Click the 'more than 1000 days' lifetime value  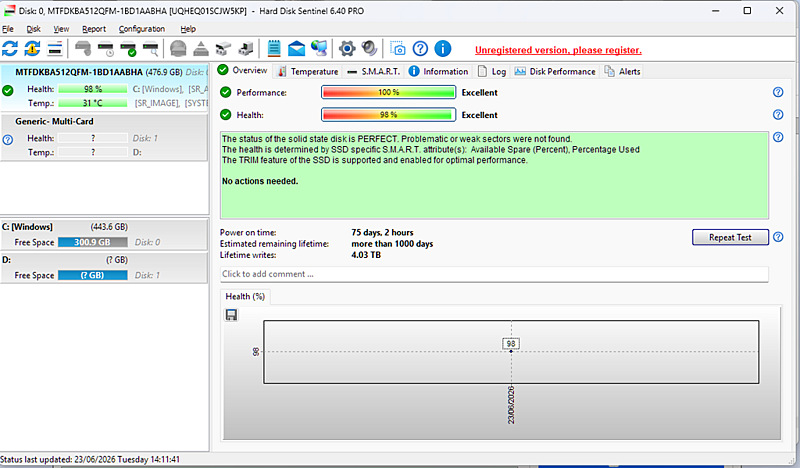[x=392, y=244]
